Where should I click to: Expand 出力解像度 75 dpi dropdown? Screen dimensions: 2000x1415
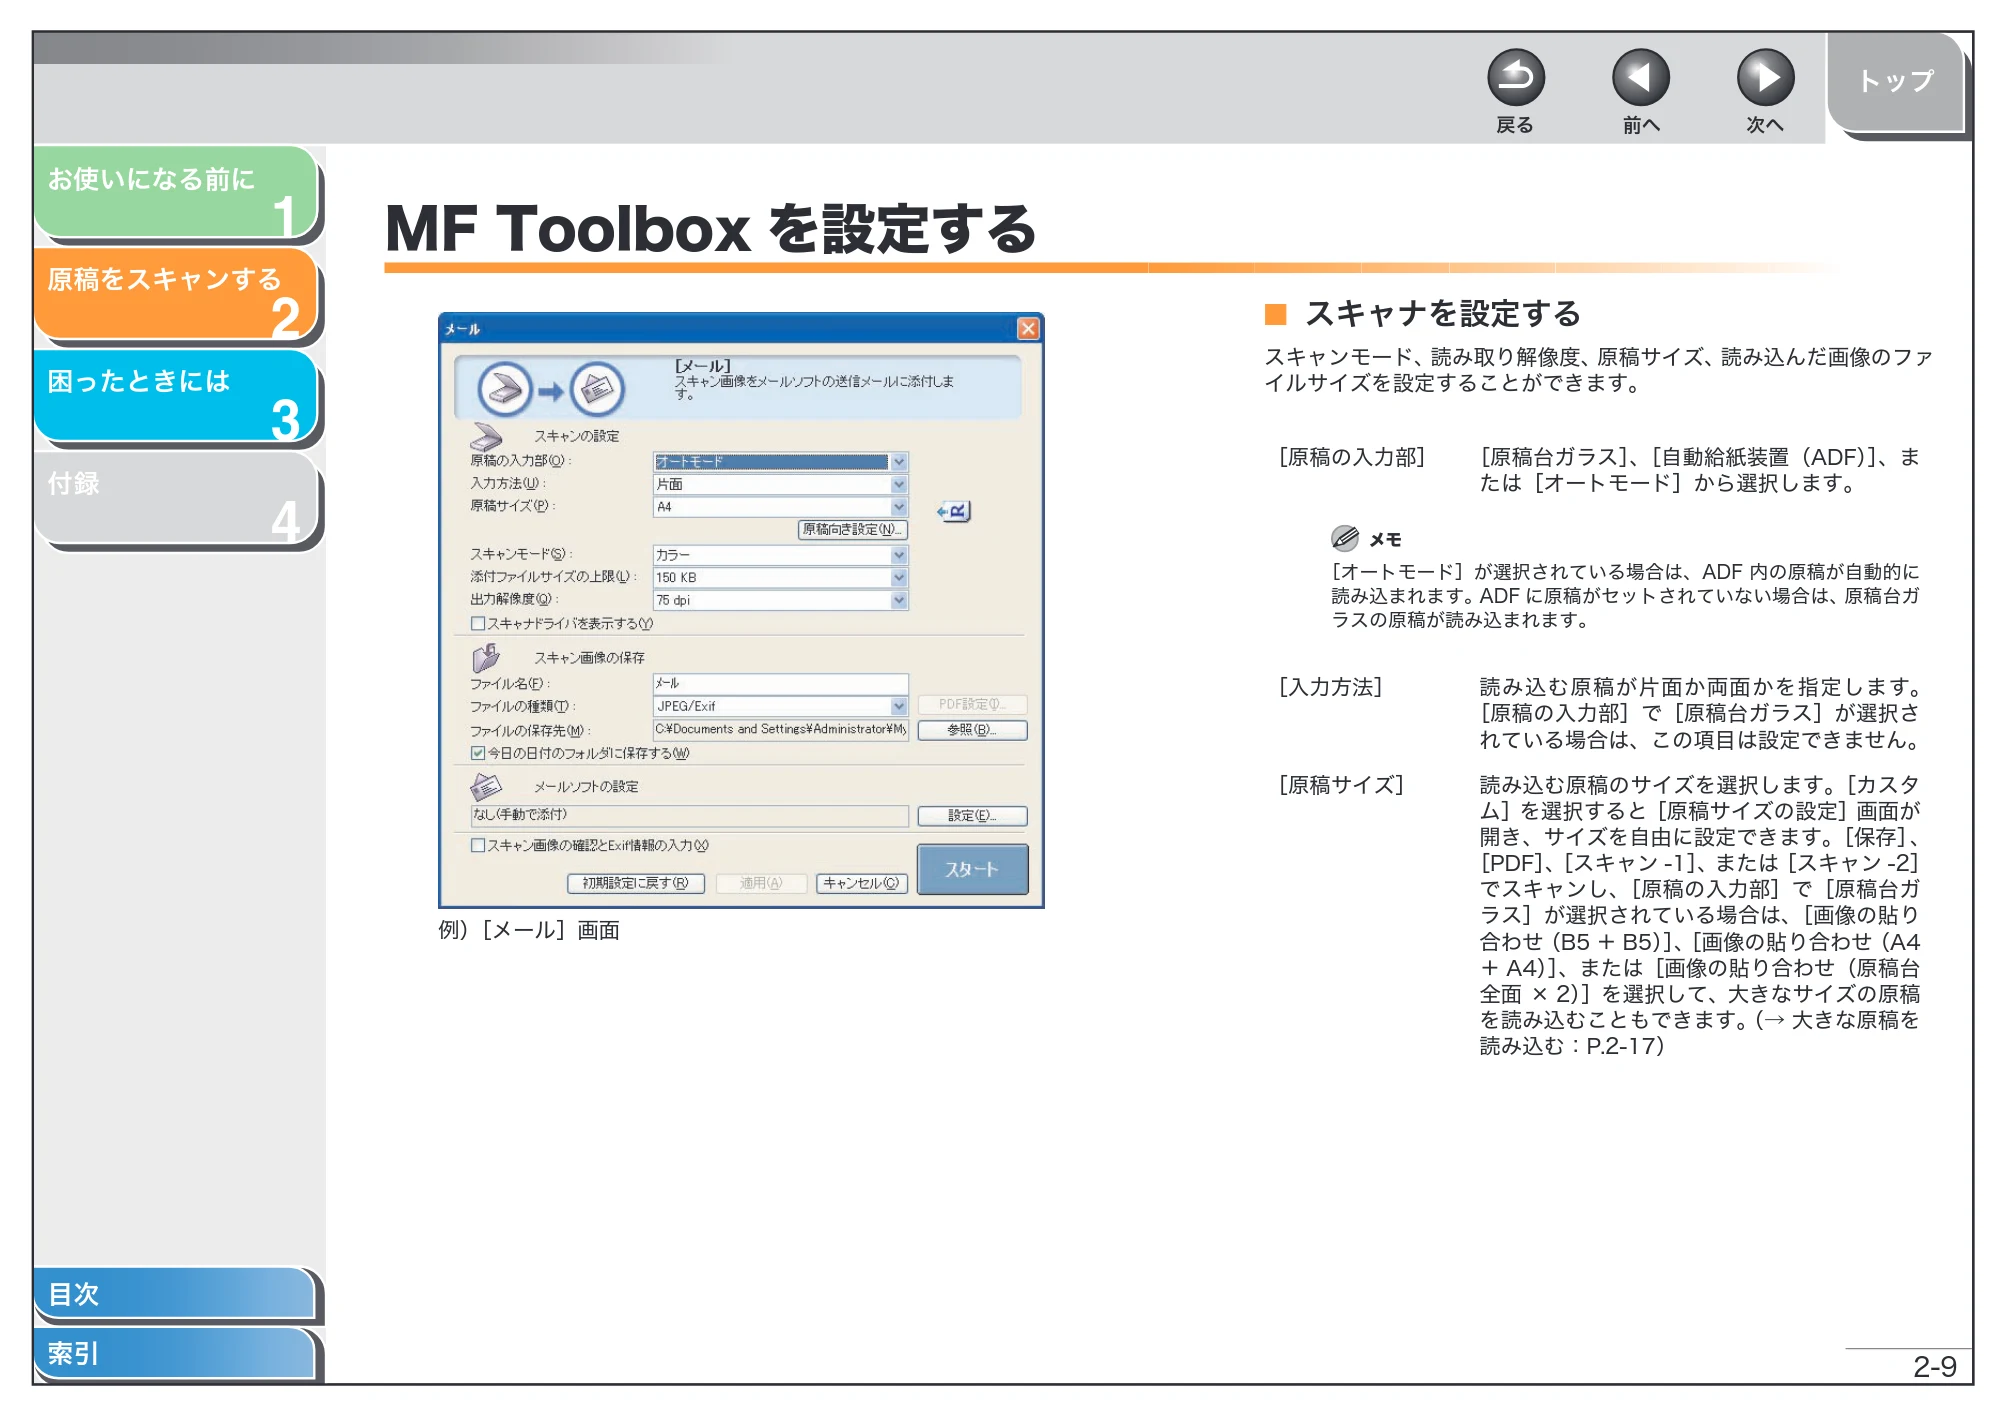pyautogui.click(x=899, y=600)
